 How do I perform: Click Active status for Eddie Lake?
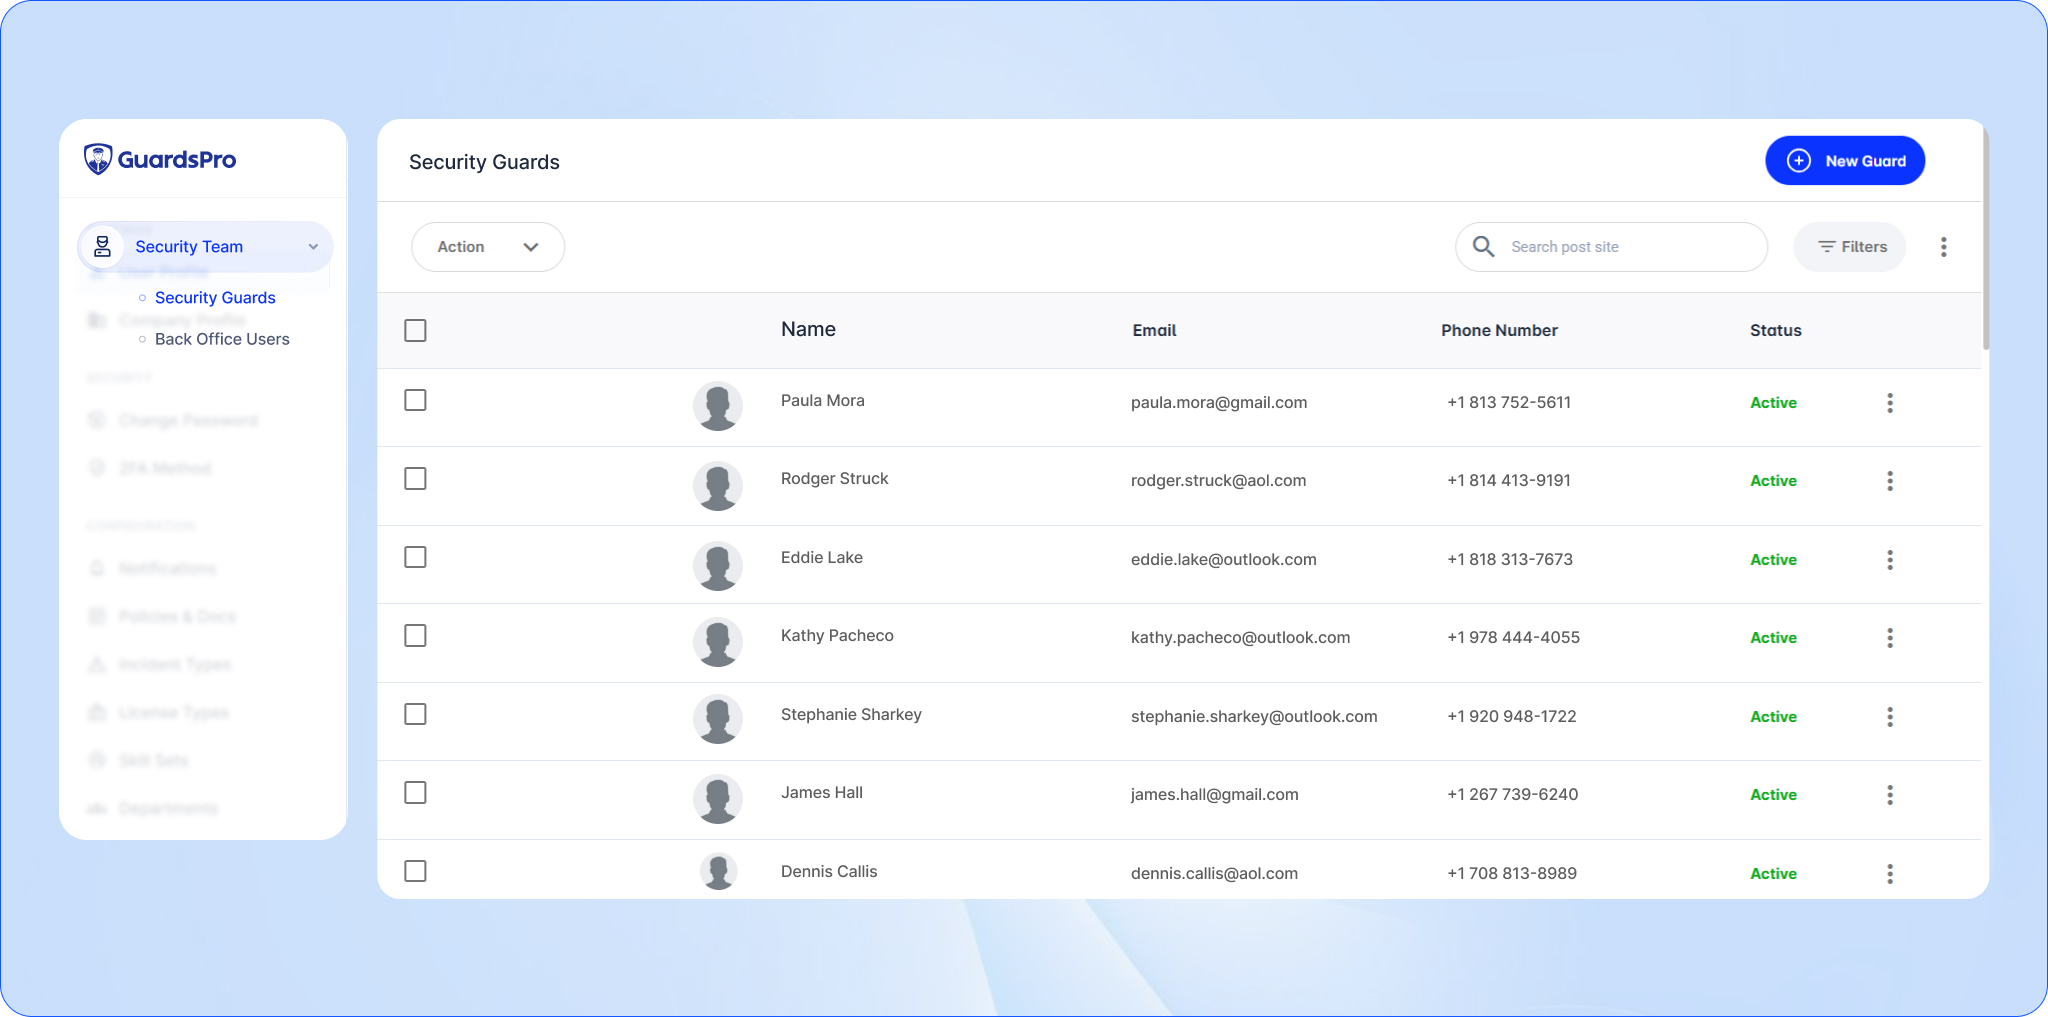1773,560
